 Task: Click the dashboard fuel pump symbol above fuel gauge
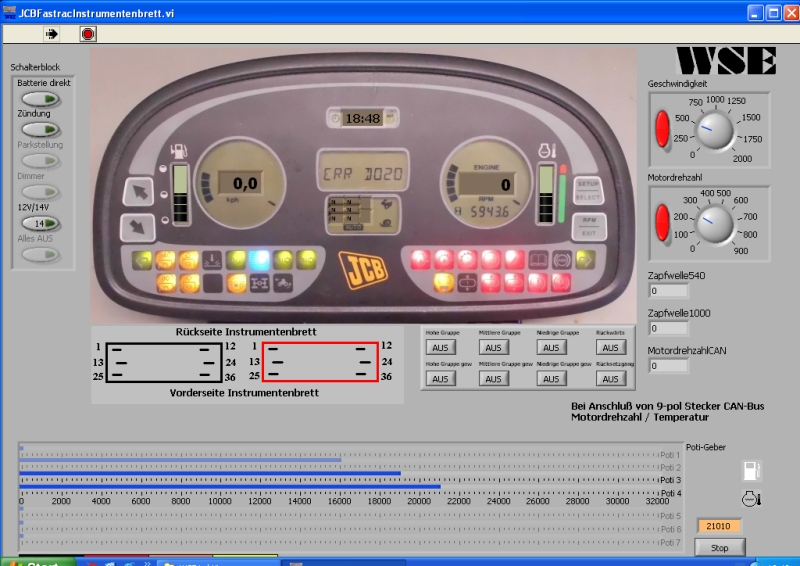tap(179, 151)
